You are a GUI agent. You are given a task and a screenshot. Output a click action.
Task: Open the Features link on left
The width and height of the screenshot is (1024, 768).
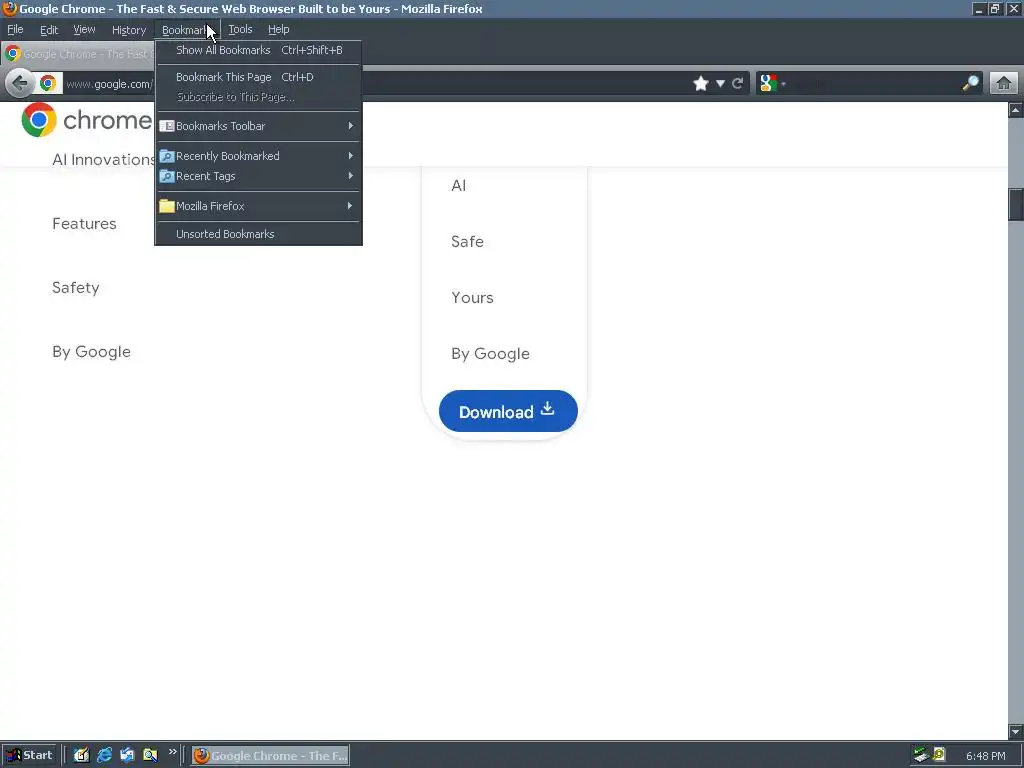(x=84, y=224)
